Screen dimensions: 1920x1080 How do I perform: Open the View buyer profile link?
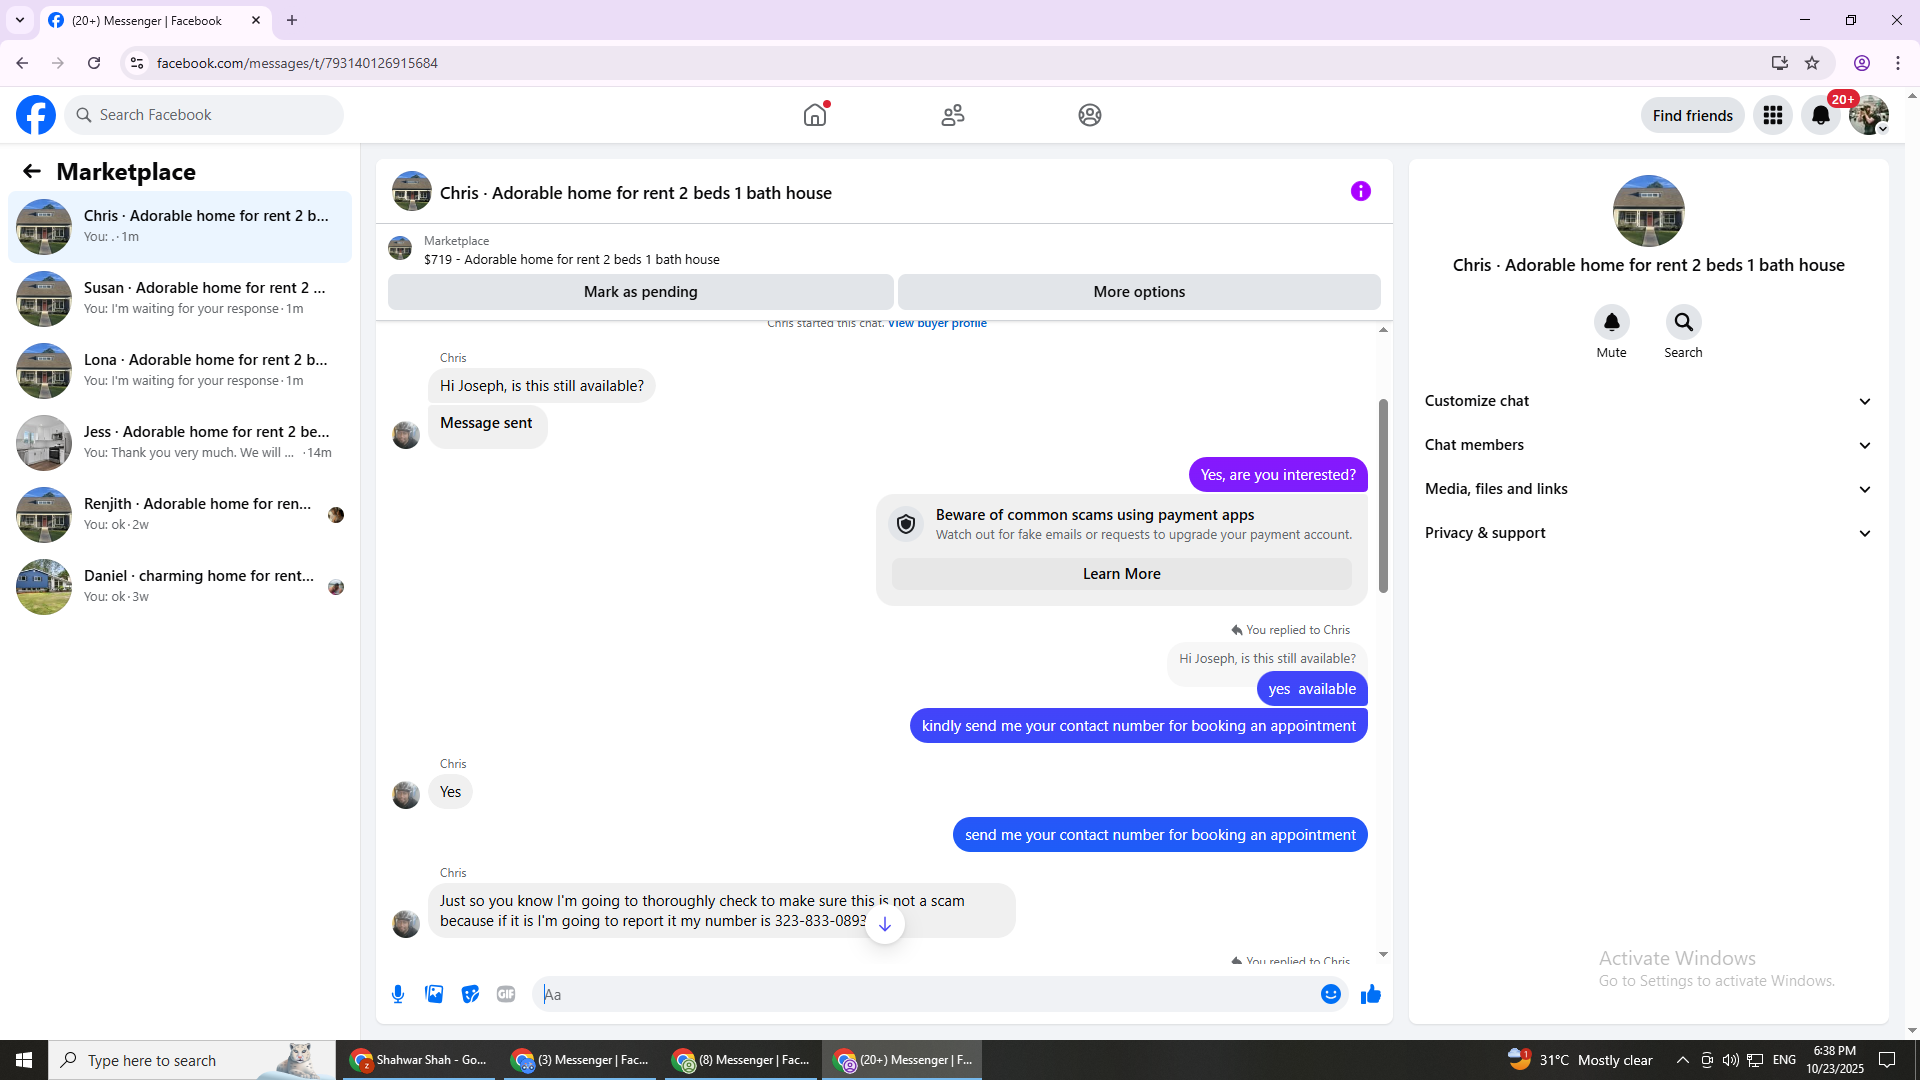937,324
